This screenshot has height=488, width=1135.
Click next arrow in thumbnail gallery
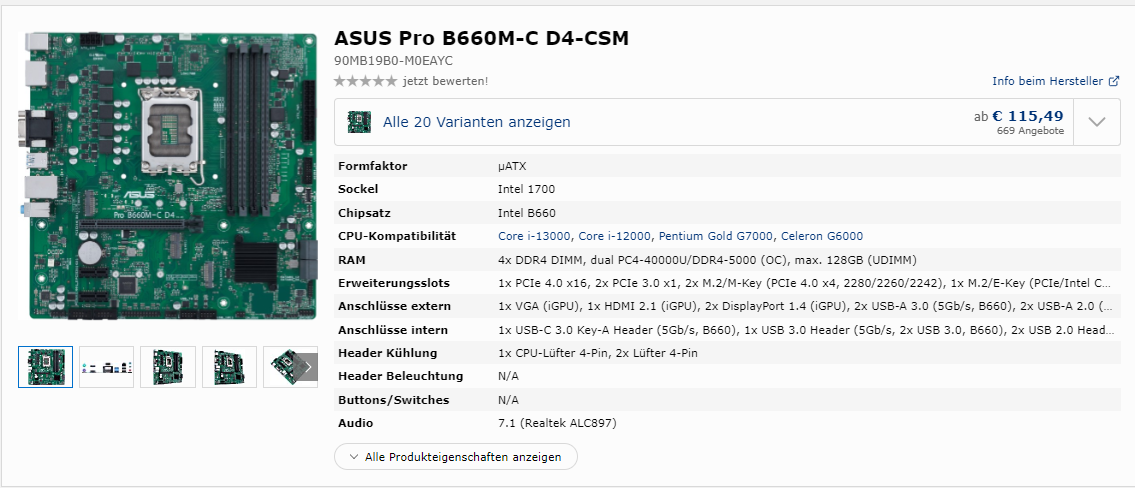[x=307, y=367]
